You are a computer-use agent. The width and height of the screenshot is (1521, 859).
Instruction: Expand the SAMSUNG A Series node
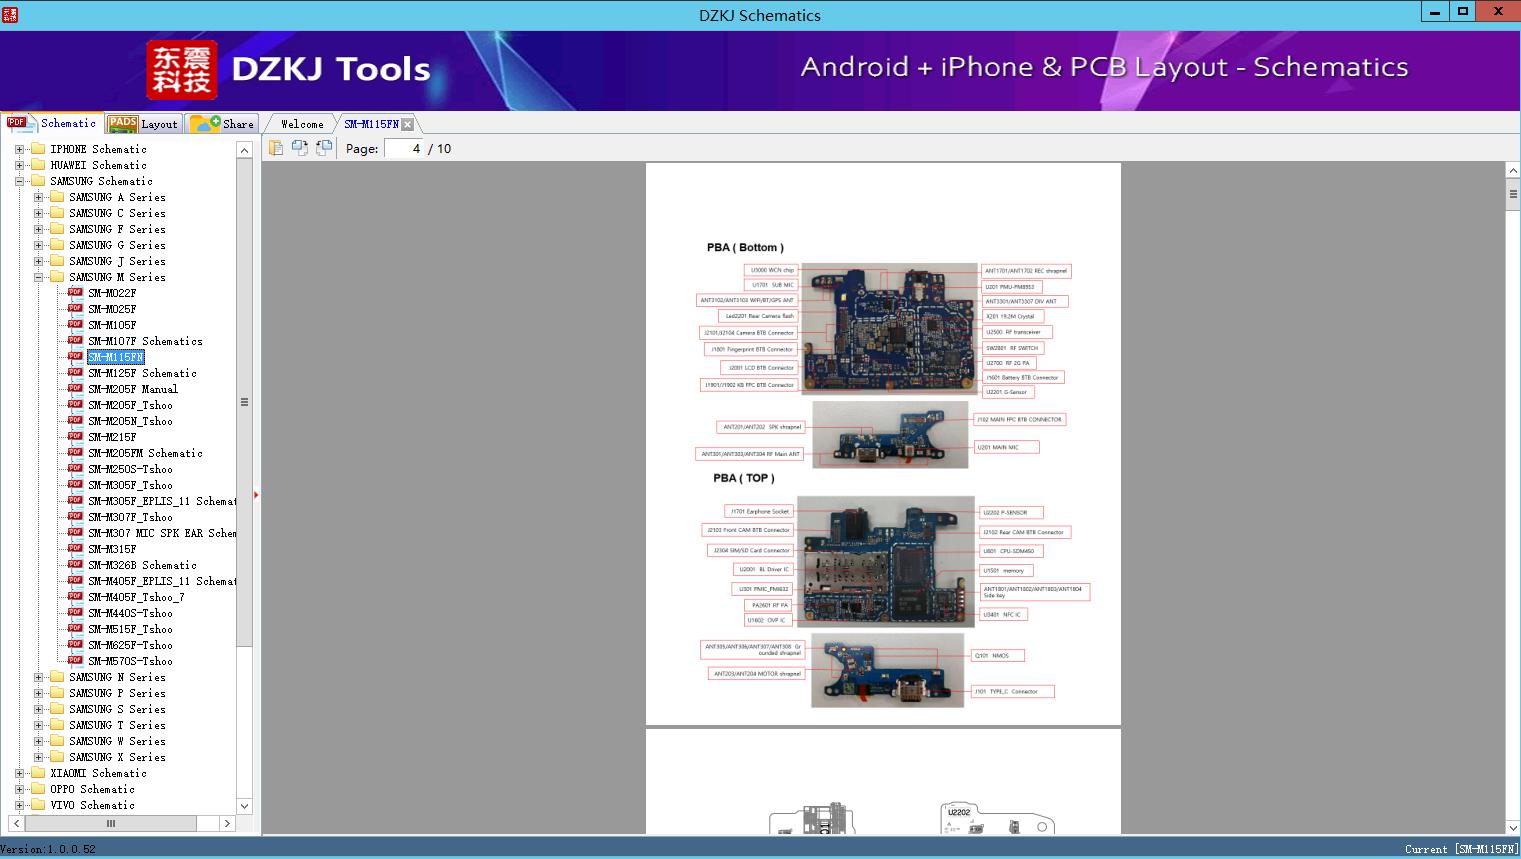tap(38, 197)
